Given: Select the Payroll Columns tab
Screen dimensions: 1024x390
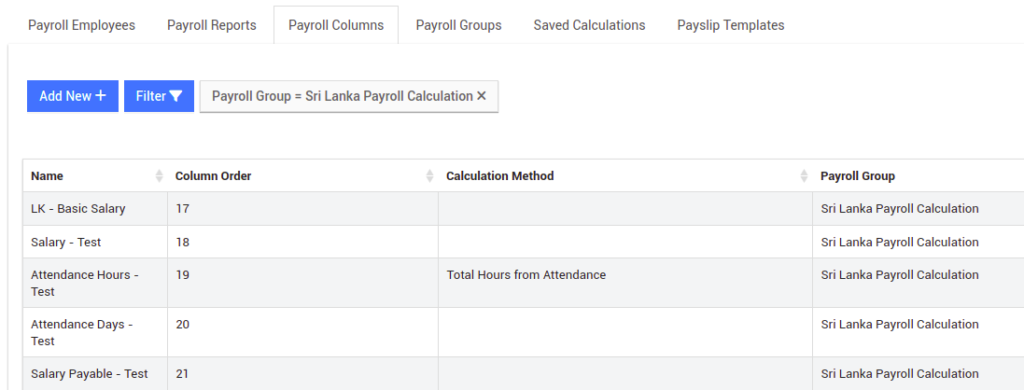Looking at the screenshot, I should (336, 25).
